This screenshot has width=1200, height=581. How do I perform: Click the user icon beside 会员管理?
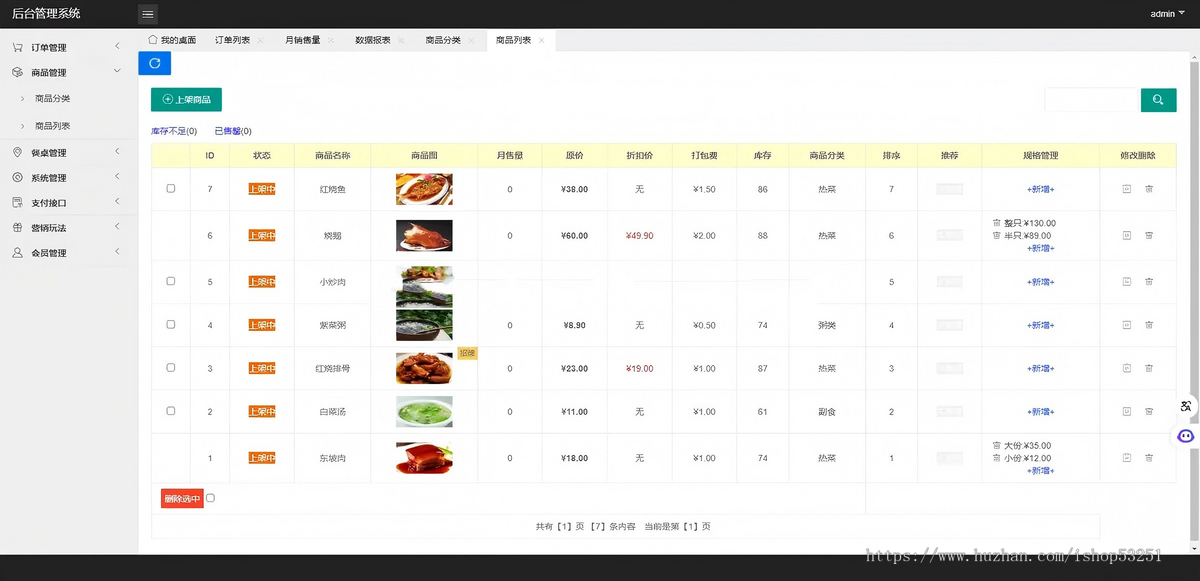pos(18,253)
